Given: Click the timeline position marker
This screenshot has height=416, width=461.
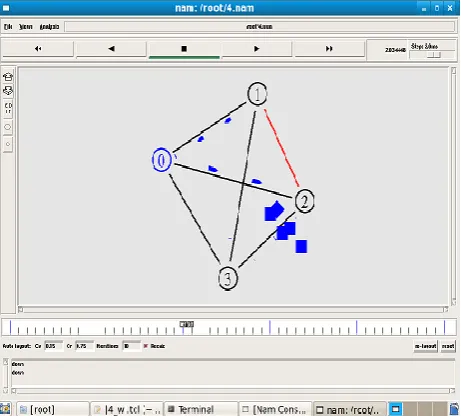Looking at the screenshot, I should pyautogui.click(x=187, y=324).
